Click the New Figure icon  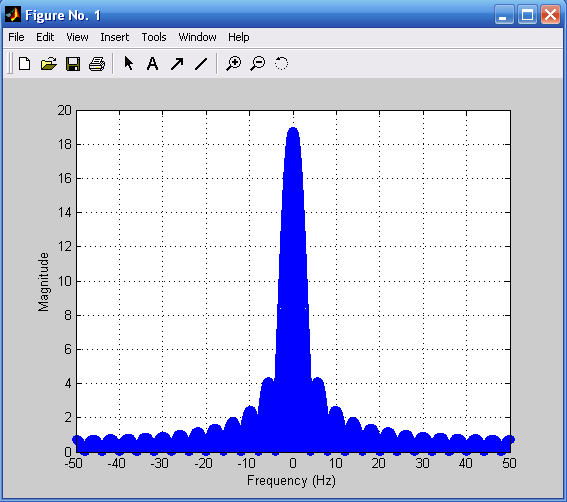(25, 64)
